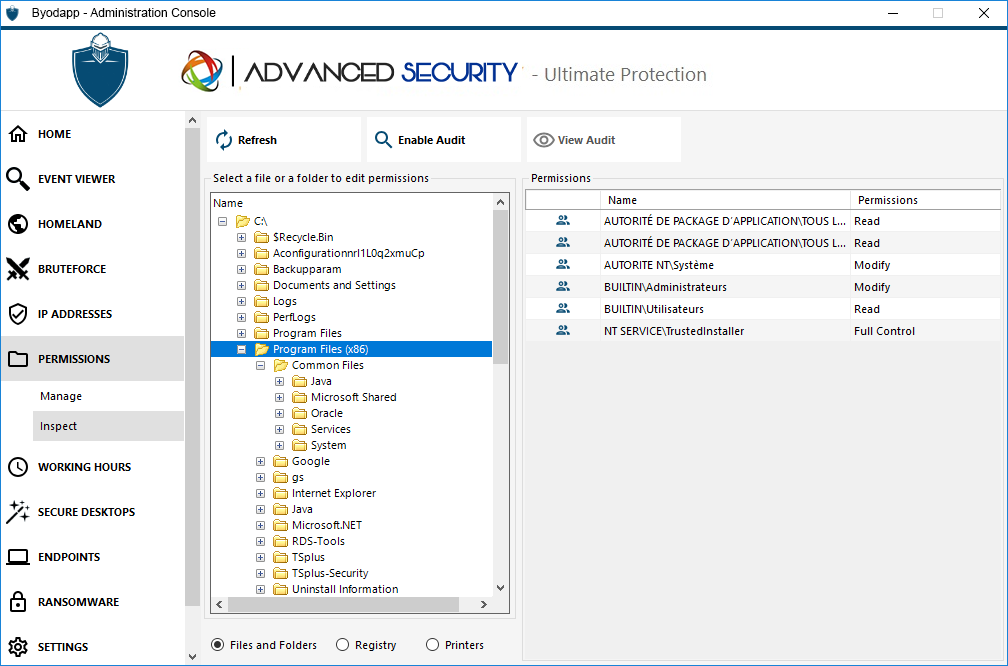Click the knight shield logo in header
1008x666 pixels.
pos(100,69)
